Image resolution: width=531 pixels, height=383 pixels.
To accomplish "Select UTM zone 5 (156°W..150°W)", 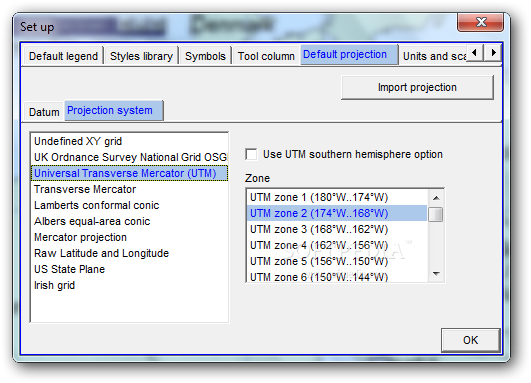I will pos(337,261).
